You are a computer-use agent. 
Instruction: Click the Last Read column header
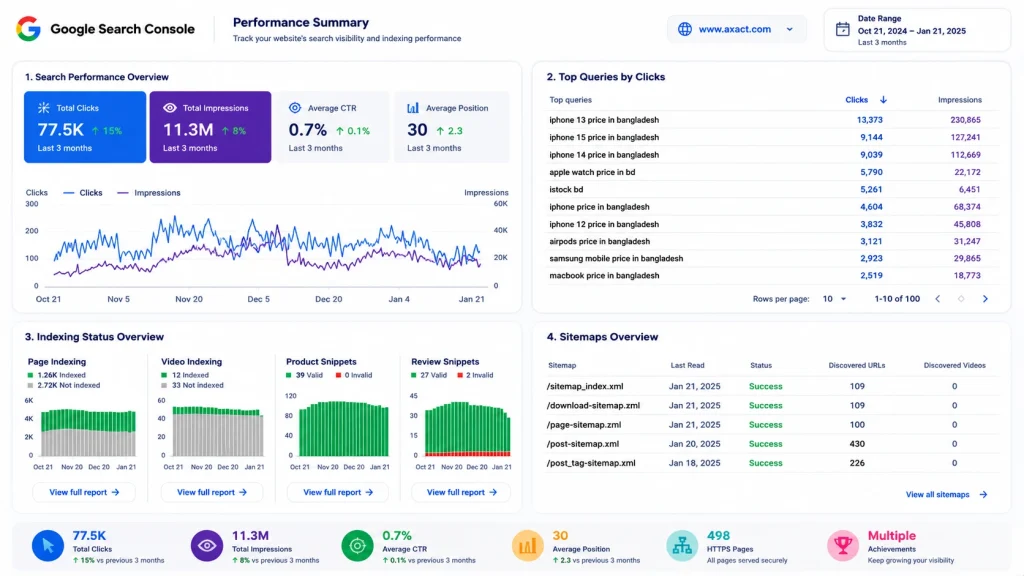[x=687, y=366]
